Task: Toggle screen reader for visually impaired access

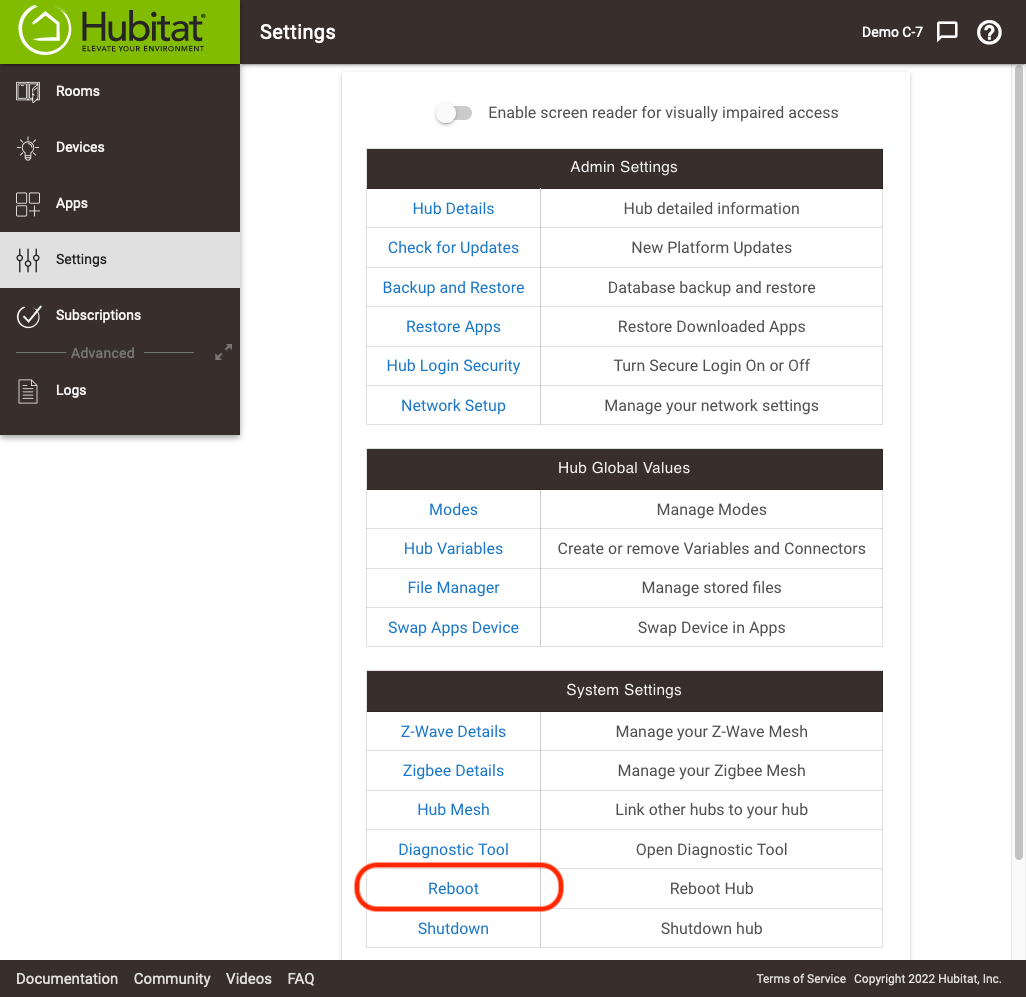Action: coord(453,113)
